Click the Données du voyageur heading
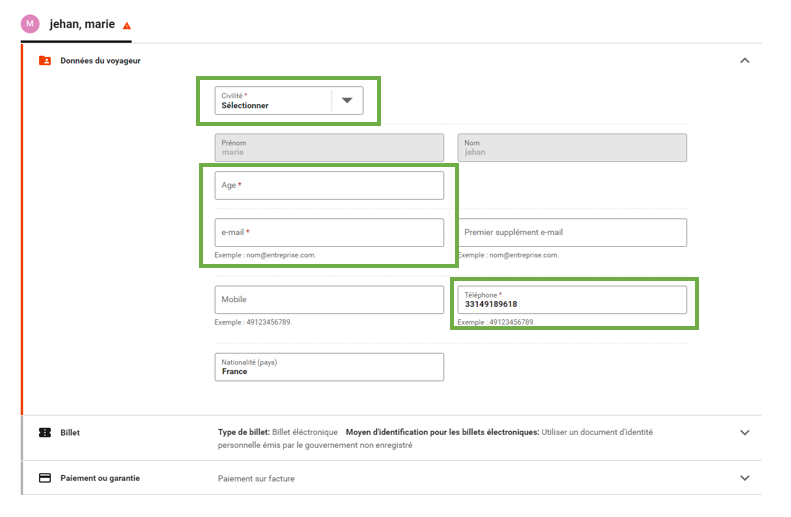 pos(100,61)
